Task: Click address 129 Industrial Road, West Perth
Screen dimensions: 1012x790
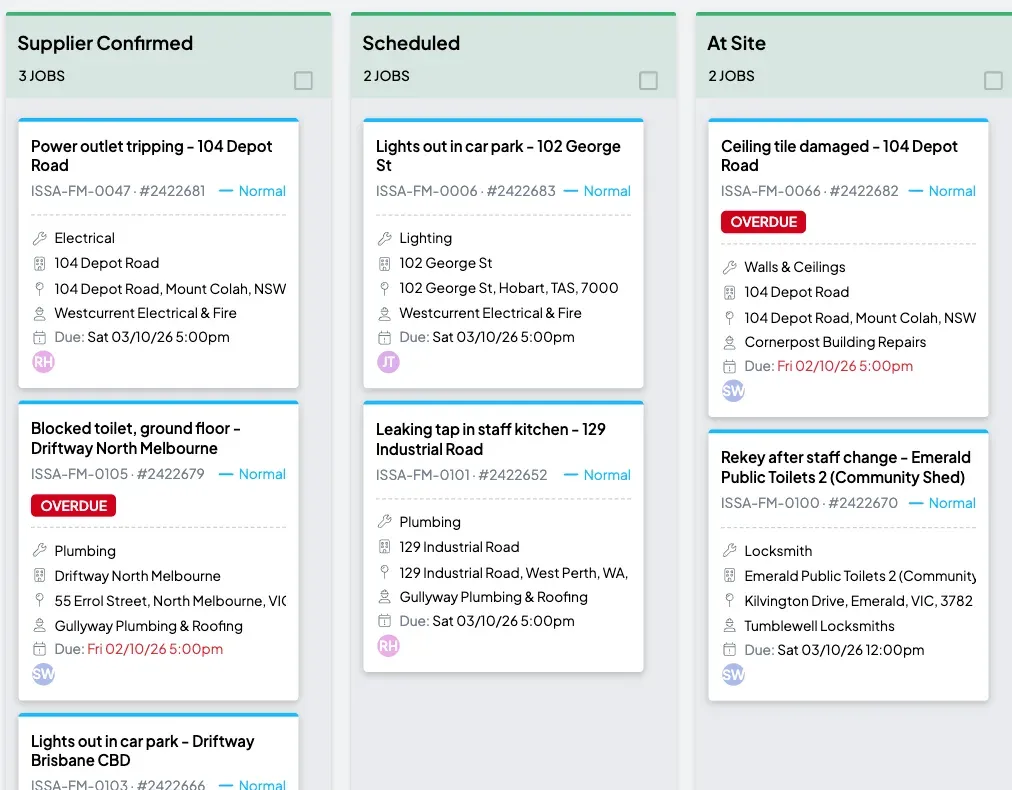Action: point(514,572)
